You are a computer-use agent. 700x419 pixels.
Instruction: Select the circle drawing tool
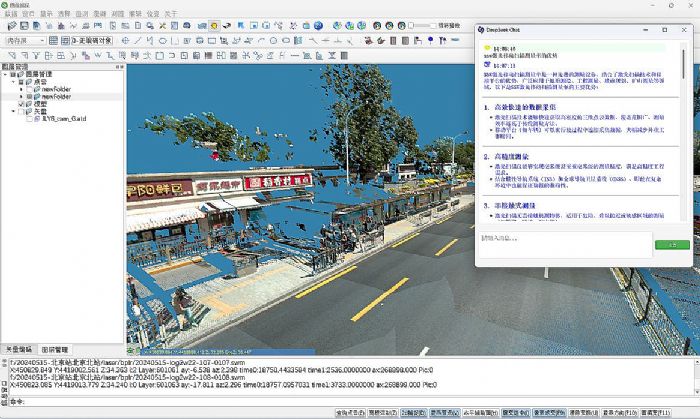[x=165, y=40]
